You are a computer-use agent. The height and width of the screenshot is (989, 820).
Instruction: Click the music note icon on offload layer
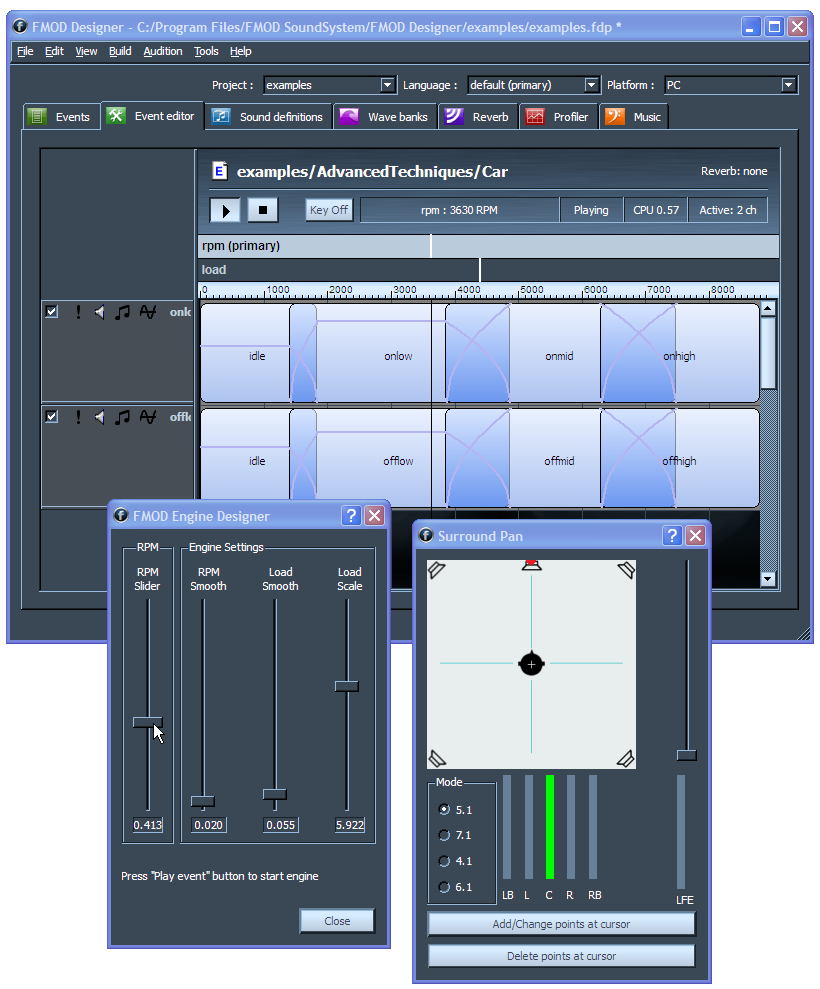(x=122, y=416)
